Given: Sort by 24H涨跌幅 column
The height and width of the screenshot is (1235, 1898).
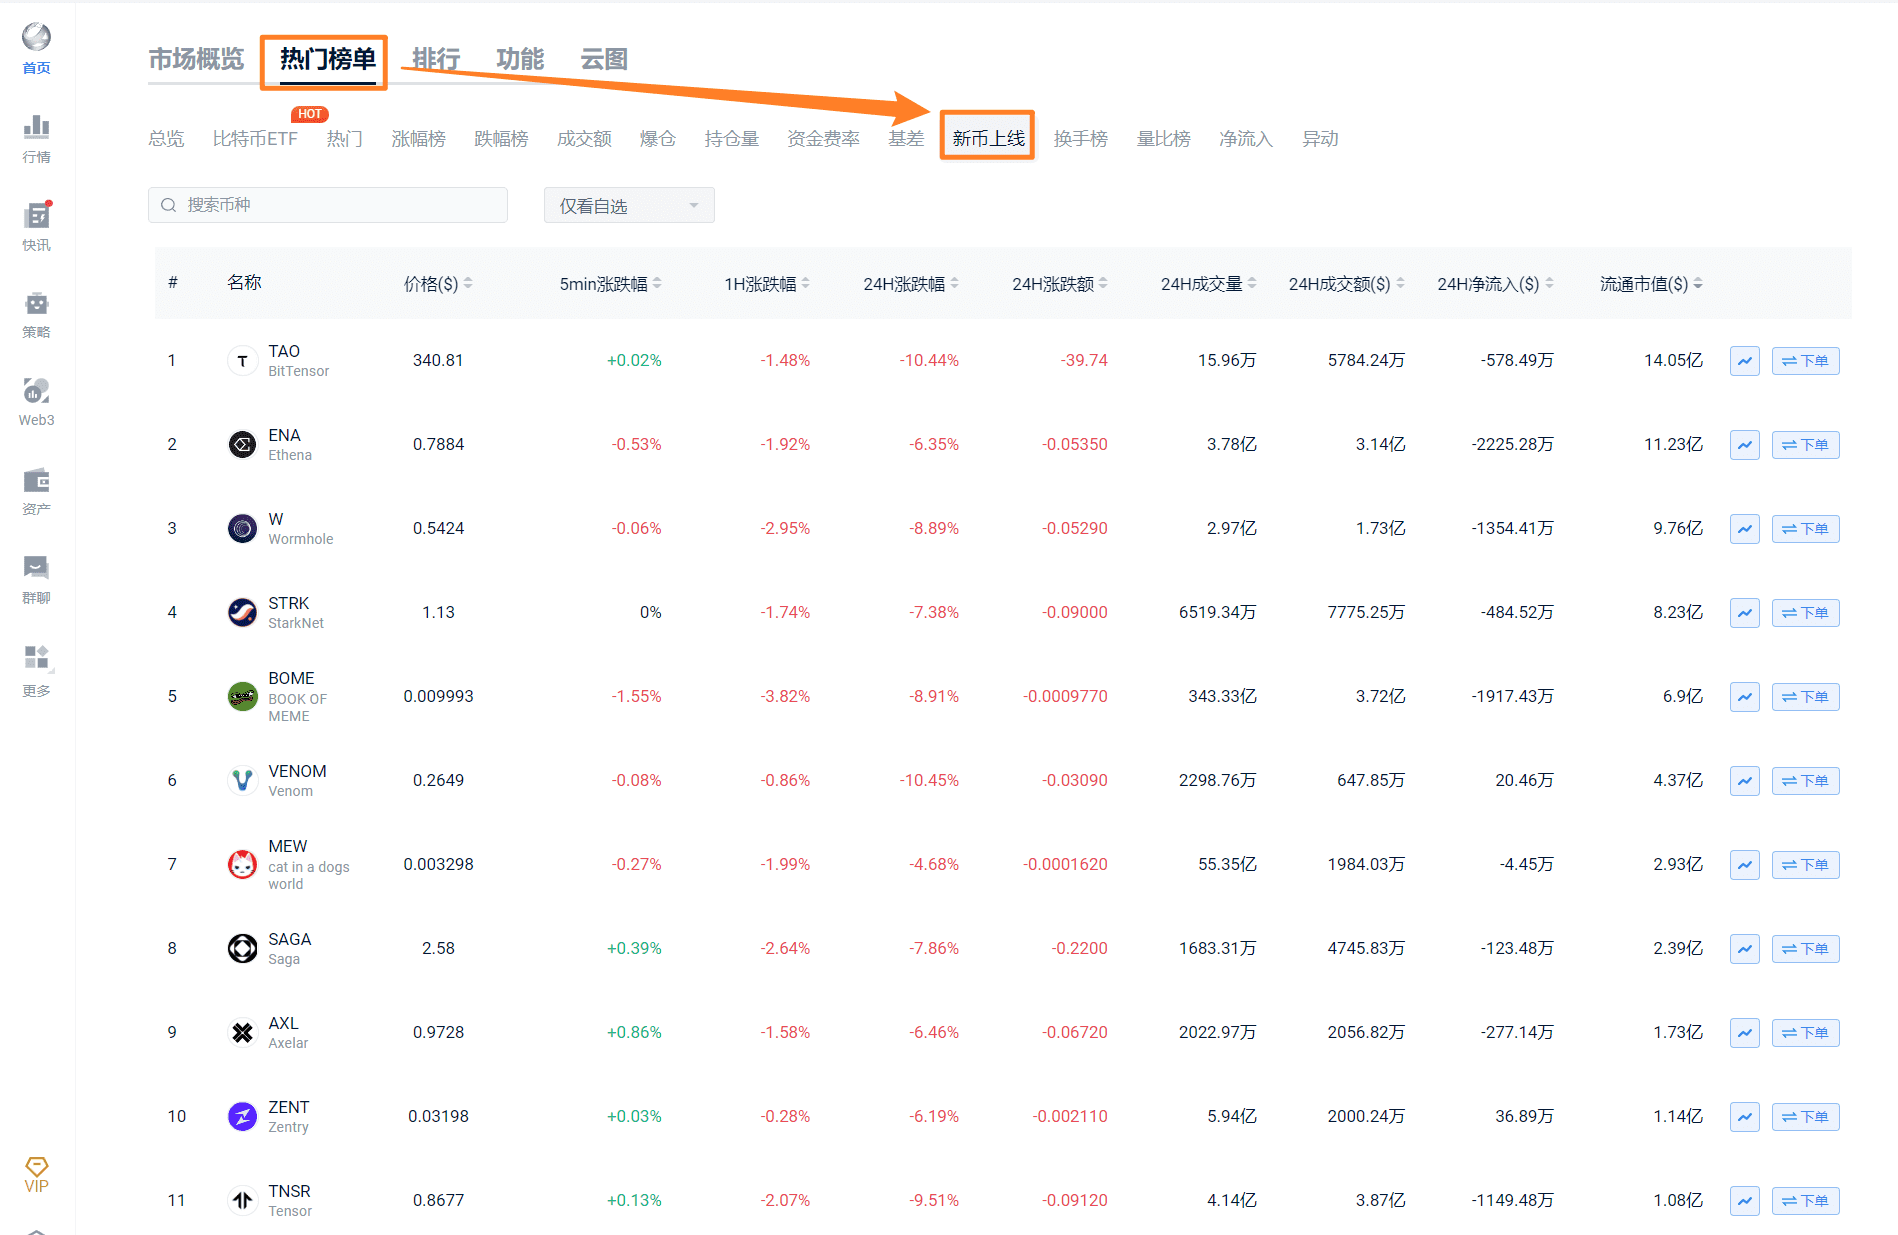Looking at the screenshot, I should (x=911, y=284).
